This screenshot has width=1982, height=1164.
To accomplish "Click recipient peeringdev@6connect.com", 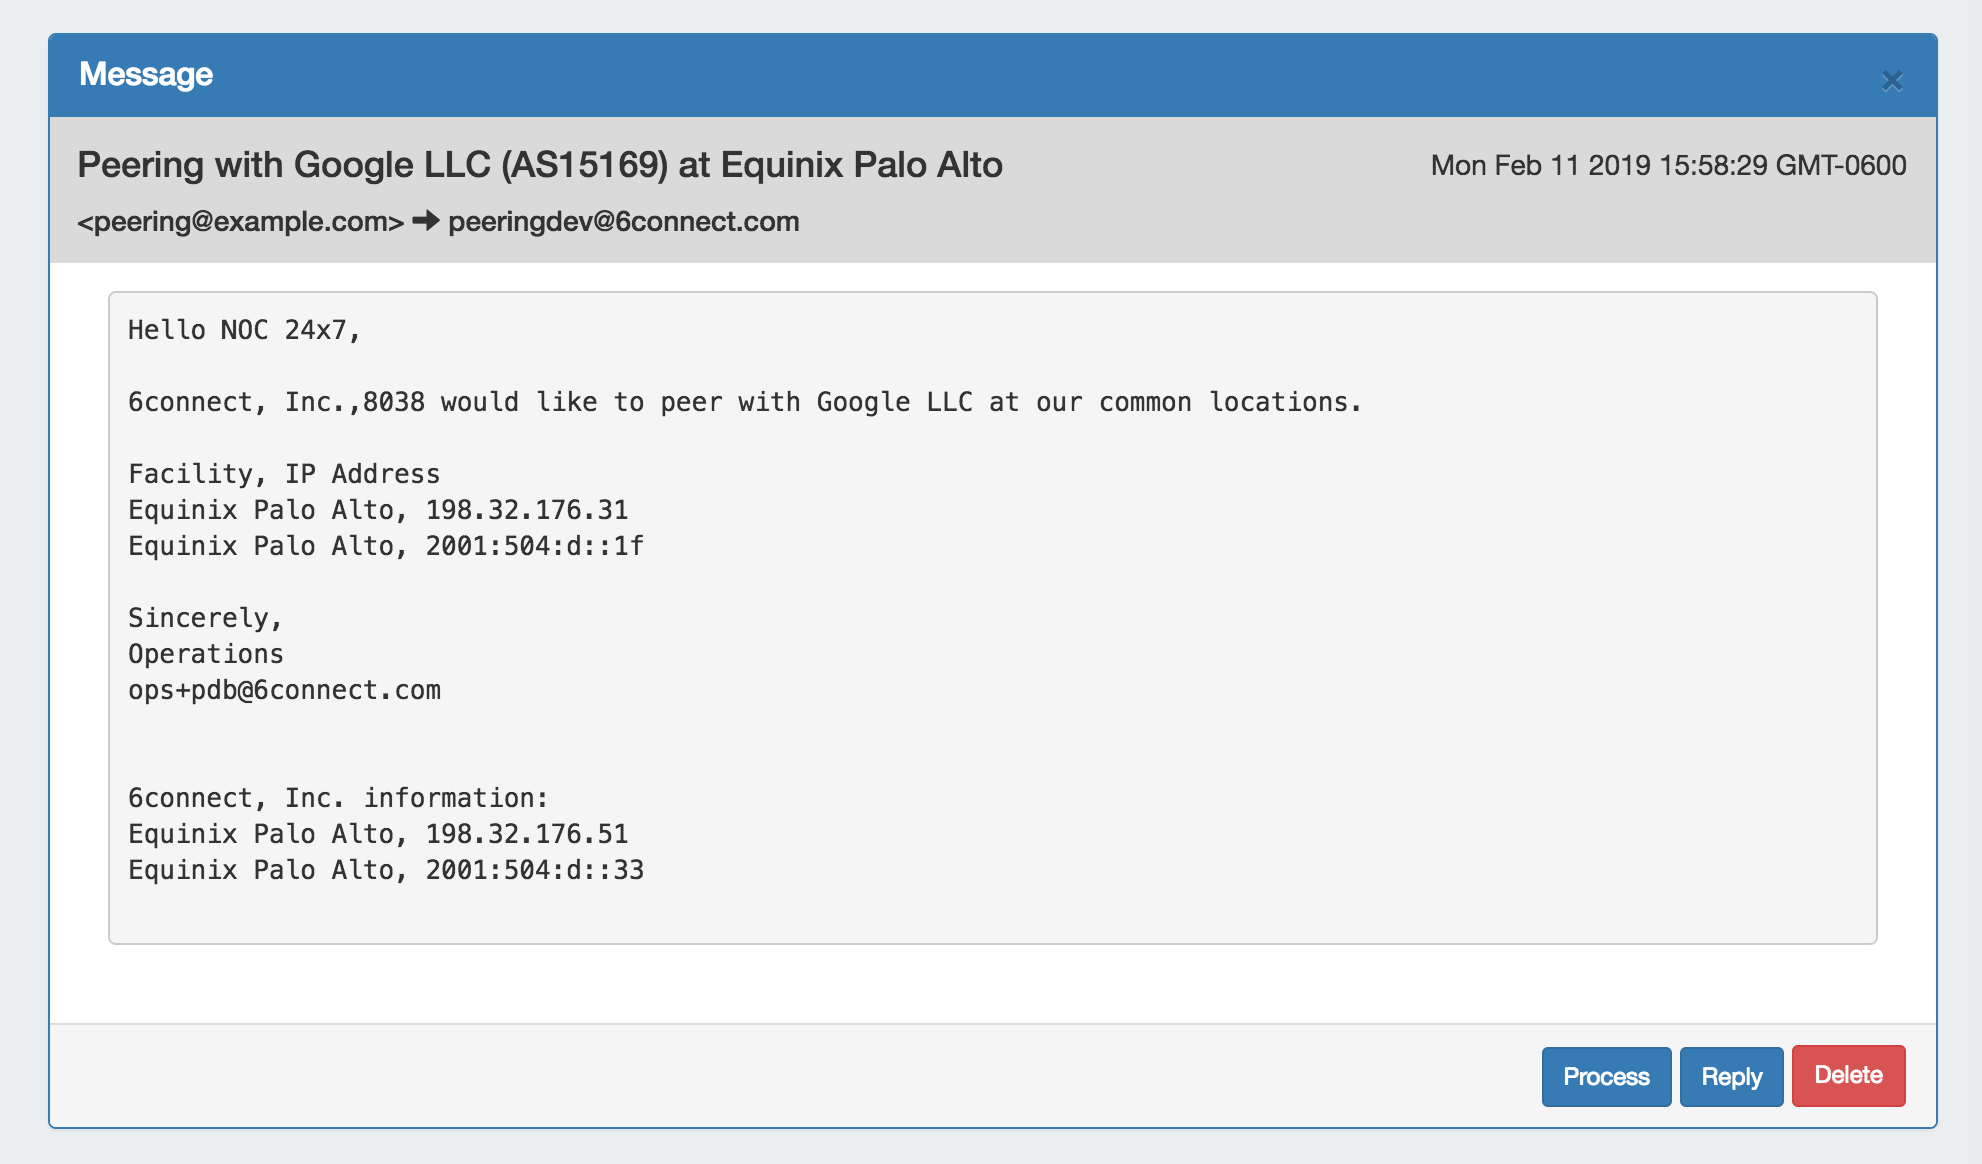I will pyautogui.click(x=623, y=221).
